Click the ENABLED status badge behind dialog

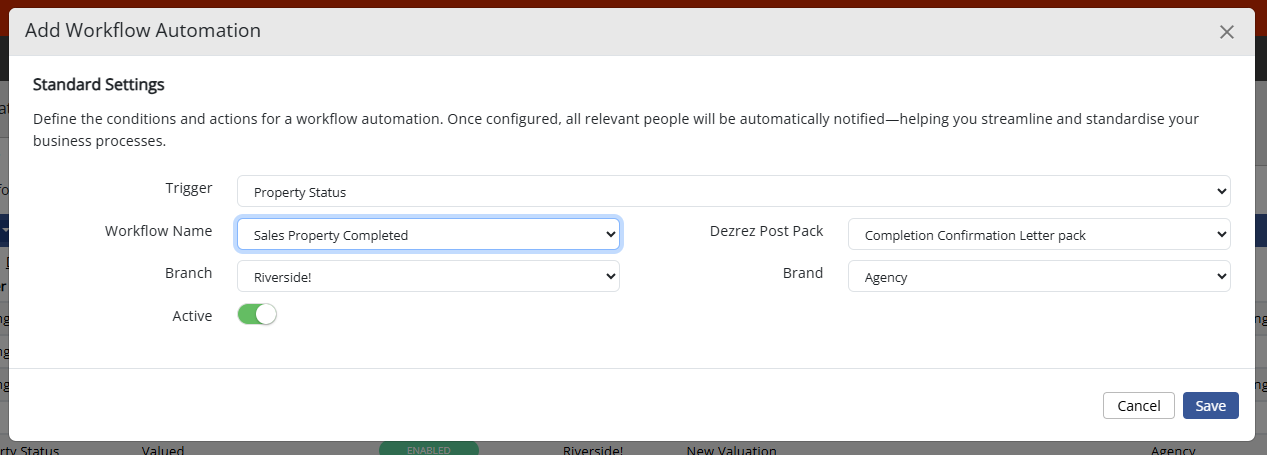[428, 450]
